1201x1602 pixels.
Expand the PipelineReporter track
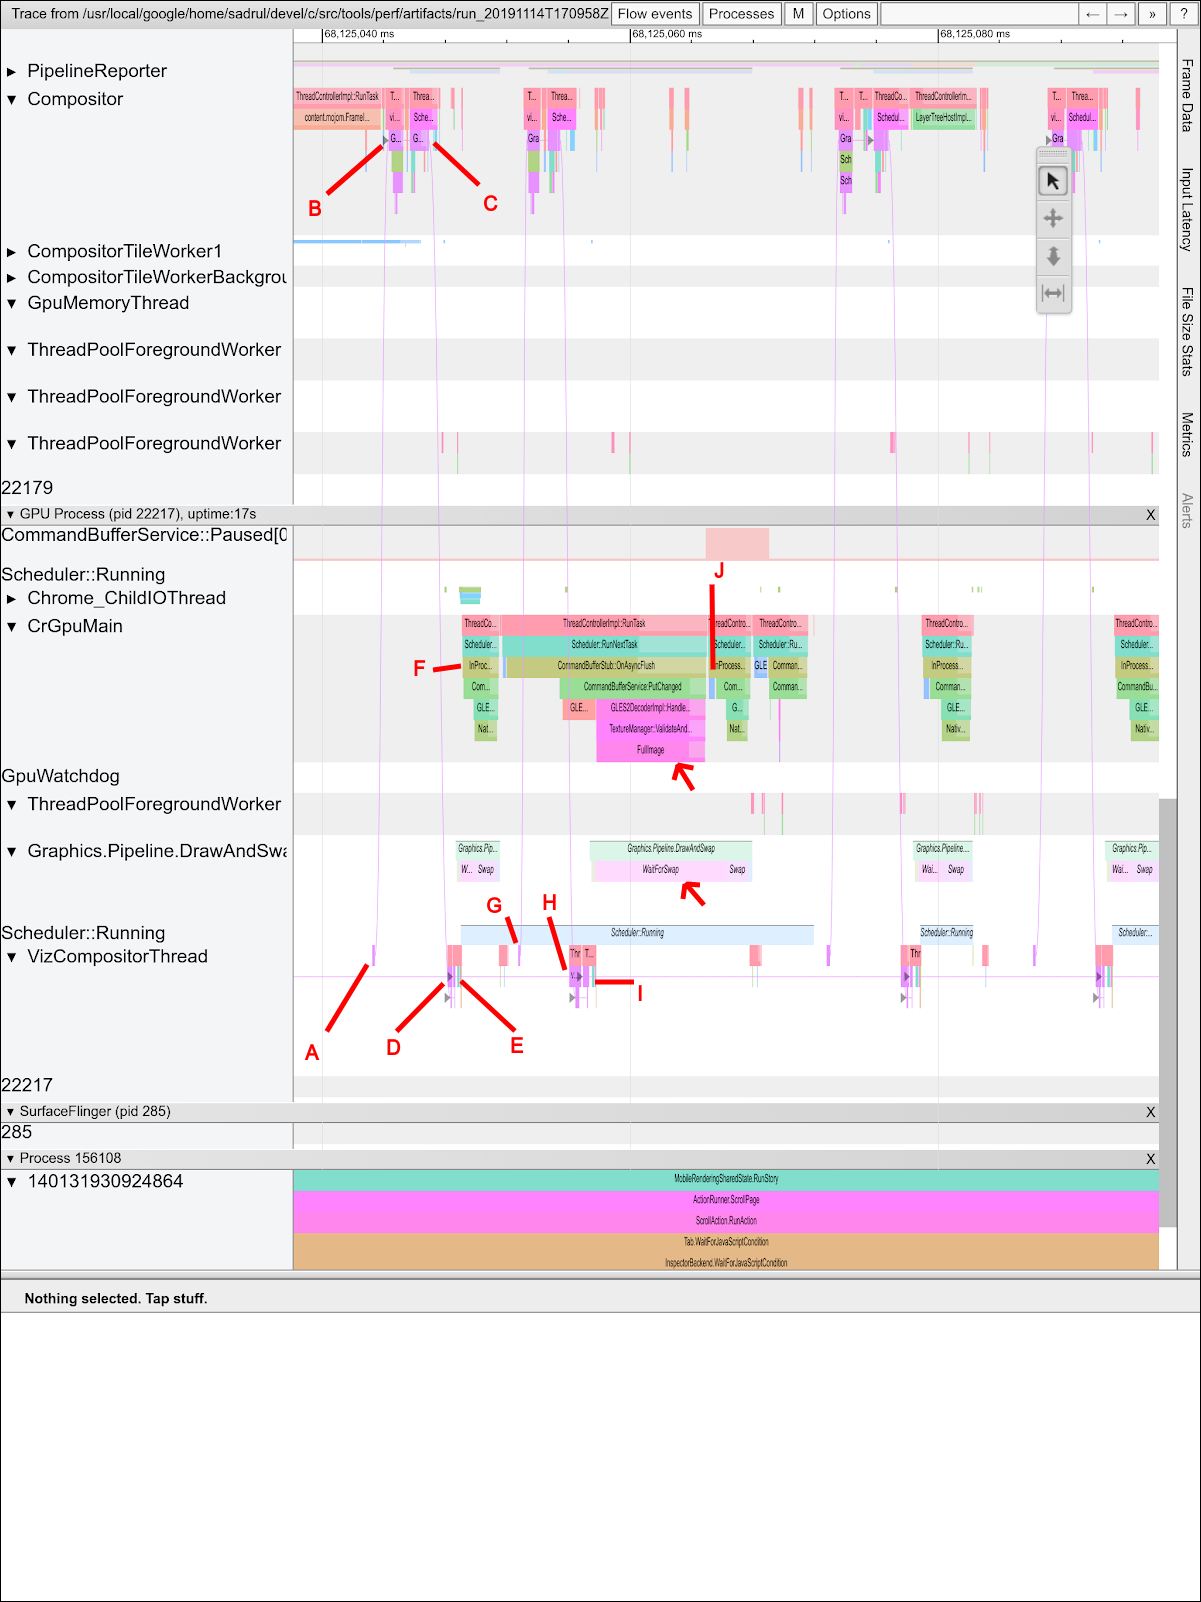(x=12, y=72)
